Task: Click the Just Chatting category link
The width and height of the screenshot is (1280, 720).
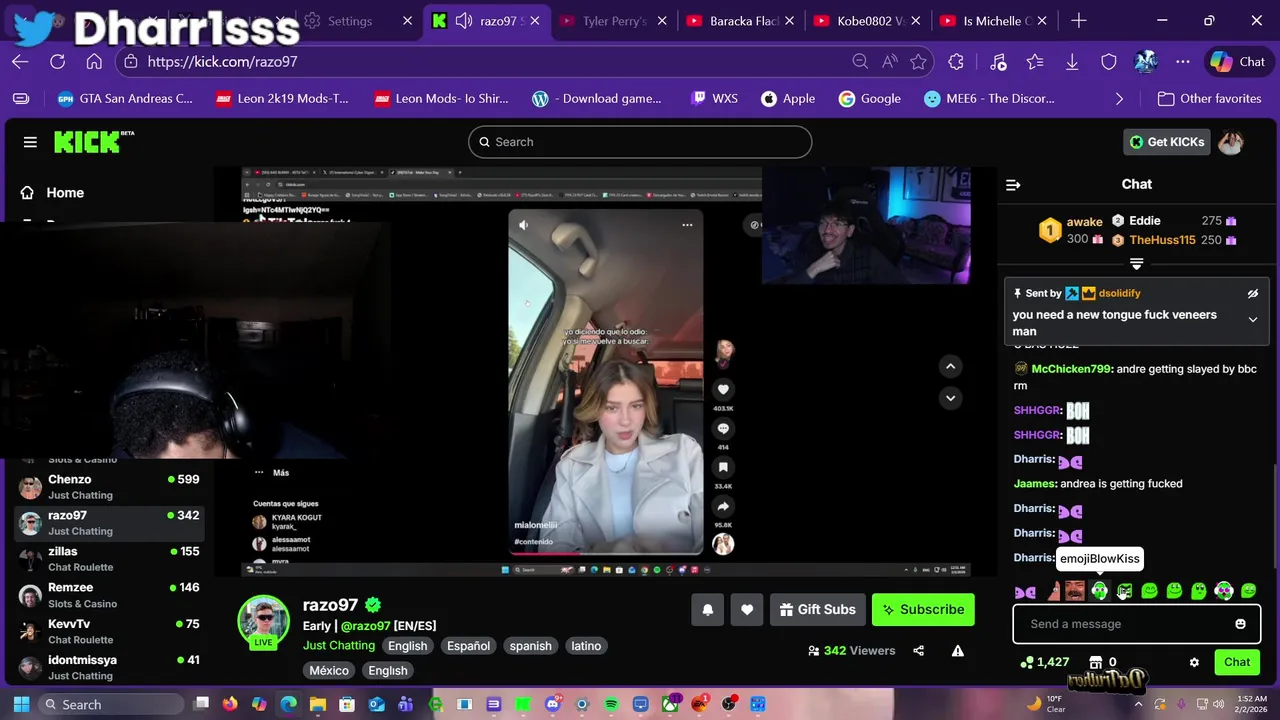Action: [339, 646]
